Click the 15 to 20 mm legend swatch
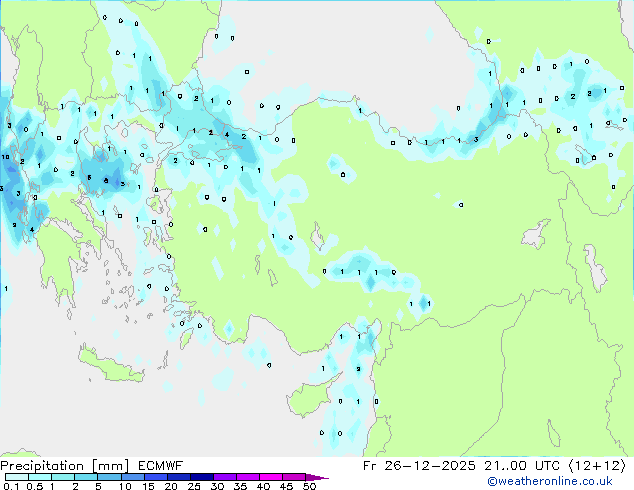The width and height of the screenshot is (634, 490). (x=155, y=477)
